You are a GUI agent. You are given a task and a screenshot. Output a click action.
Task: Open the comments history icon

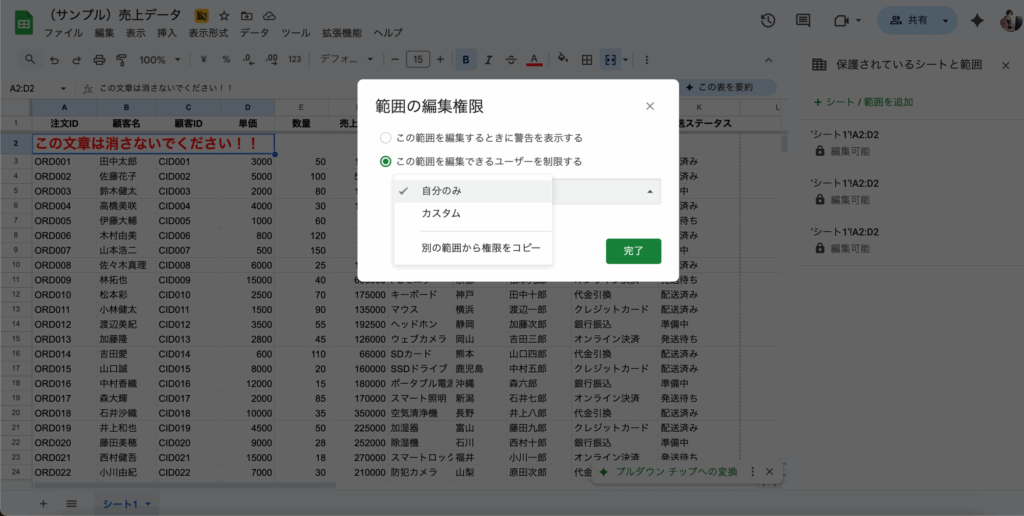pos(803,21)
